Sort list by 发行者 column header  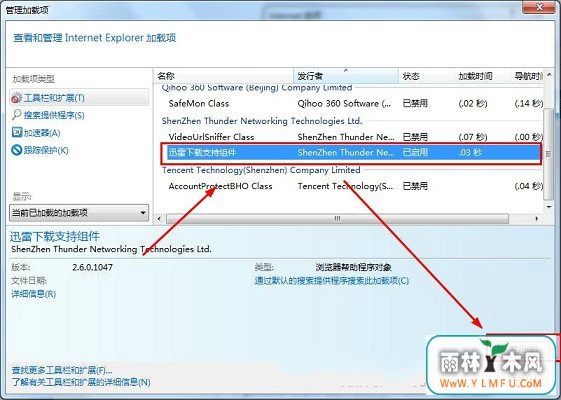[x=346, y=76]
